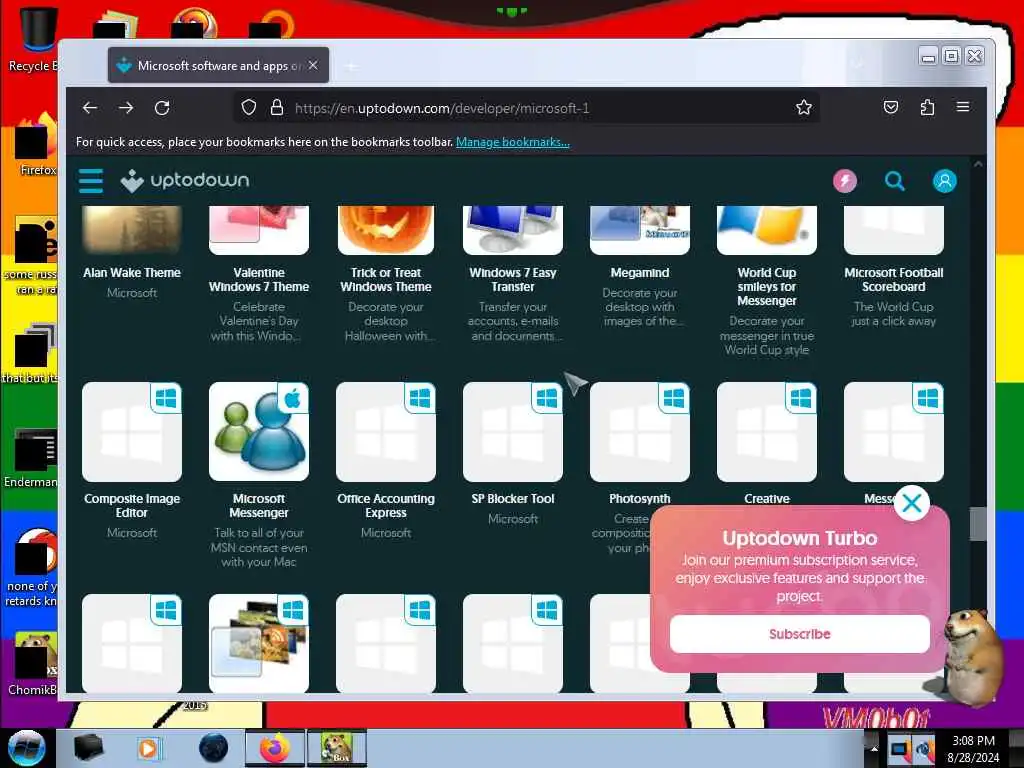The width and height of the screenshot is (1024, 768).
Task: Open a new browser tab
Action: coord(351,66)
